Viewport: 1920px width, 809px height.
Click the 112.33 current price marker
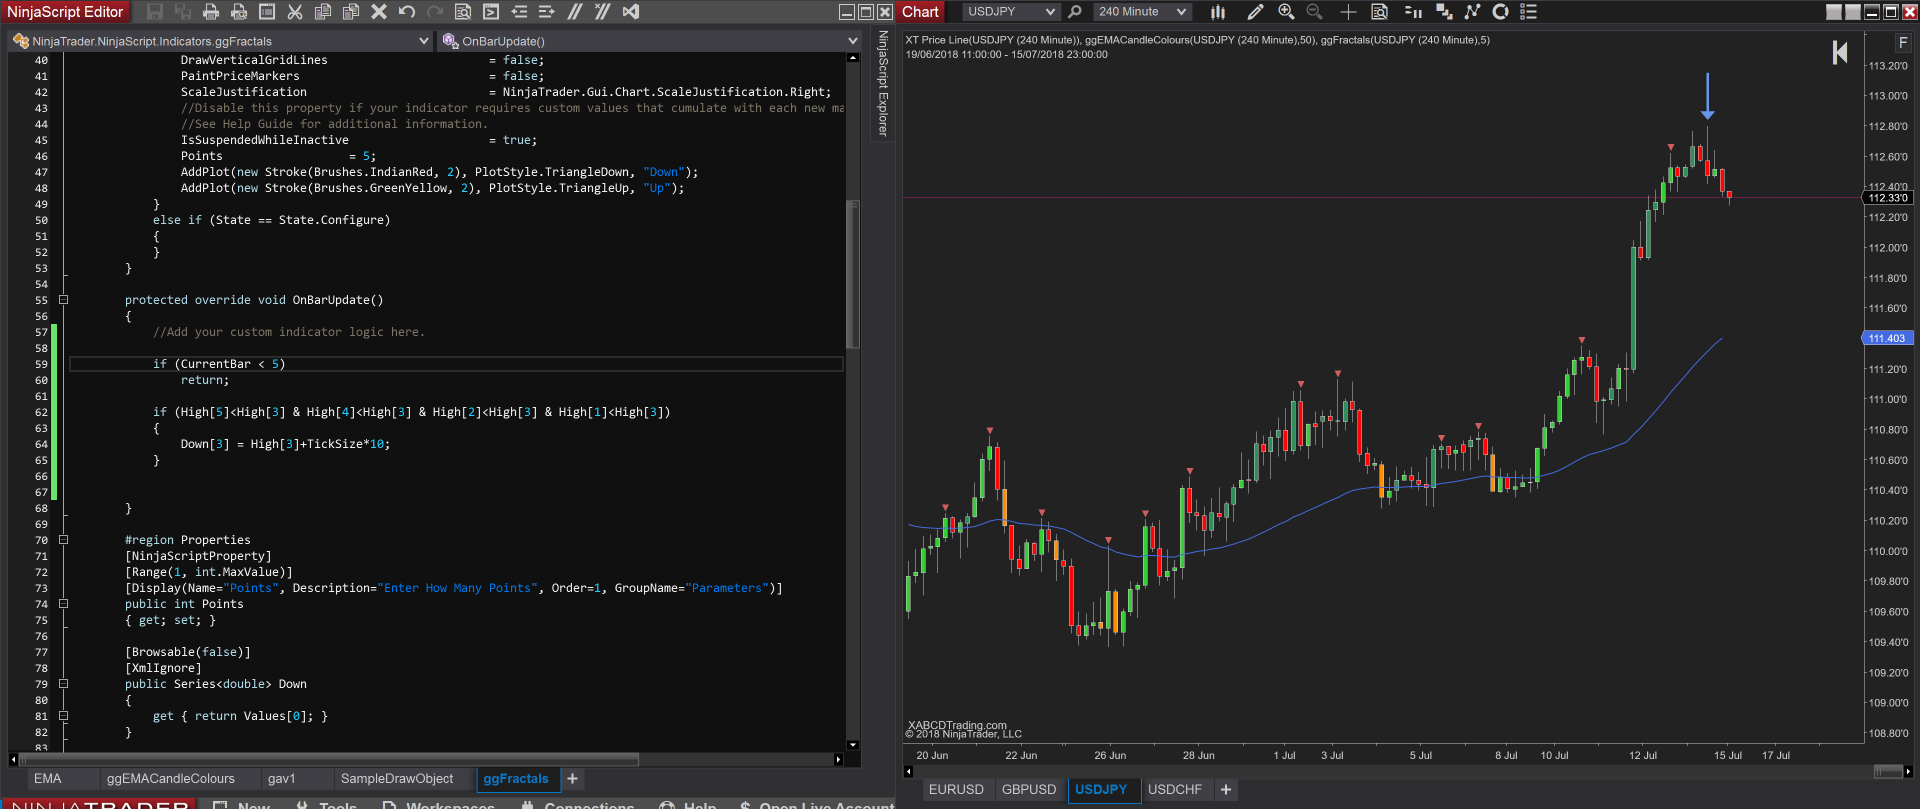[x=1888, y=198]
